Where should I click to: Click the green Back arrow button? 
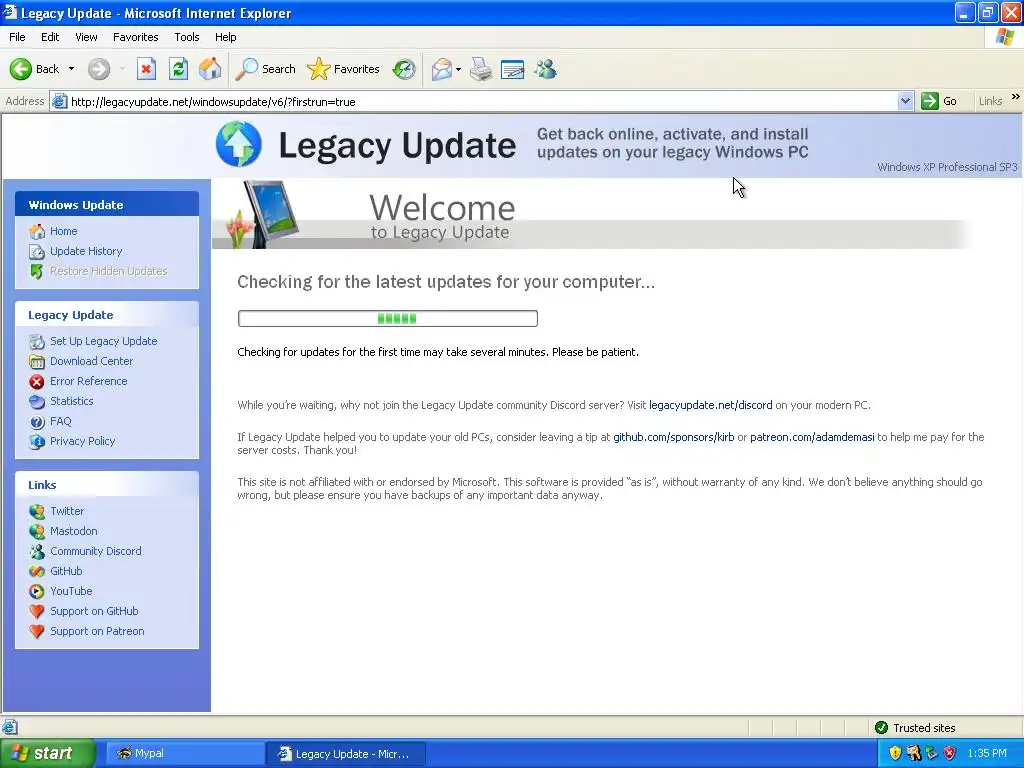21,69
